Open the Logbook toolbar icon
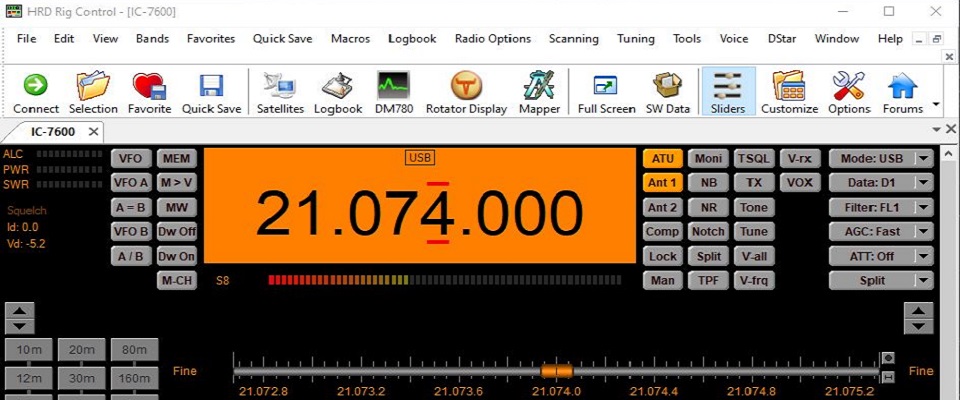The height and width of the screenshot is (400, 960). [x=338, y=92]
